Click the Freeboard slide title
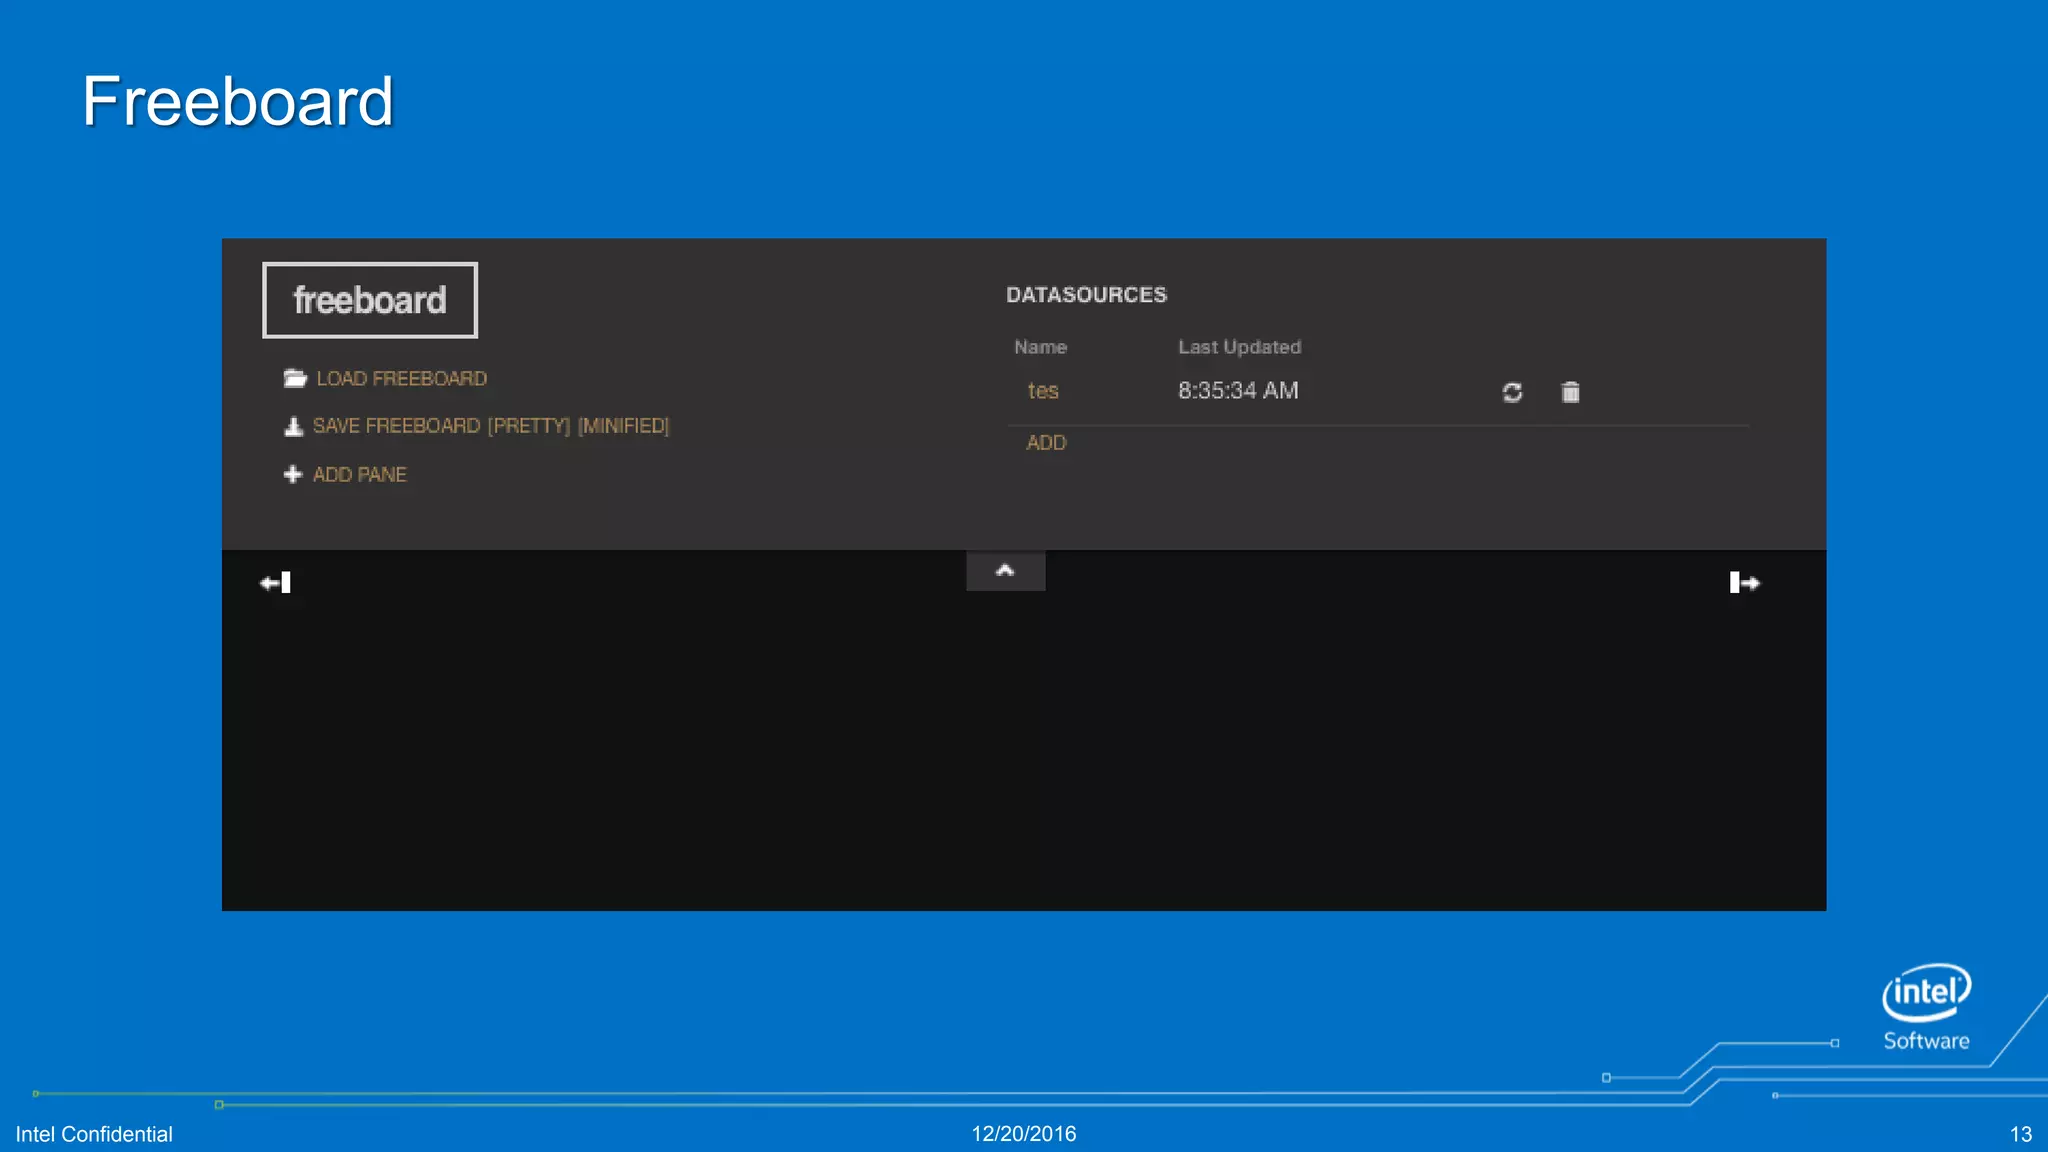This screenshot has width=2048, height=1152. point(238,101)
